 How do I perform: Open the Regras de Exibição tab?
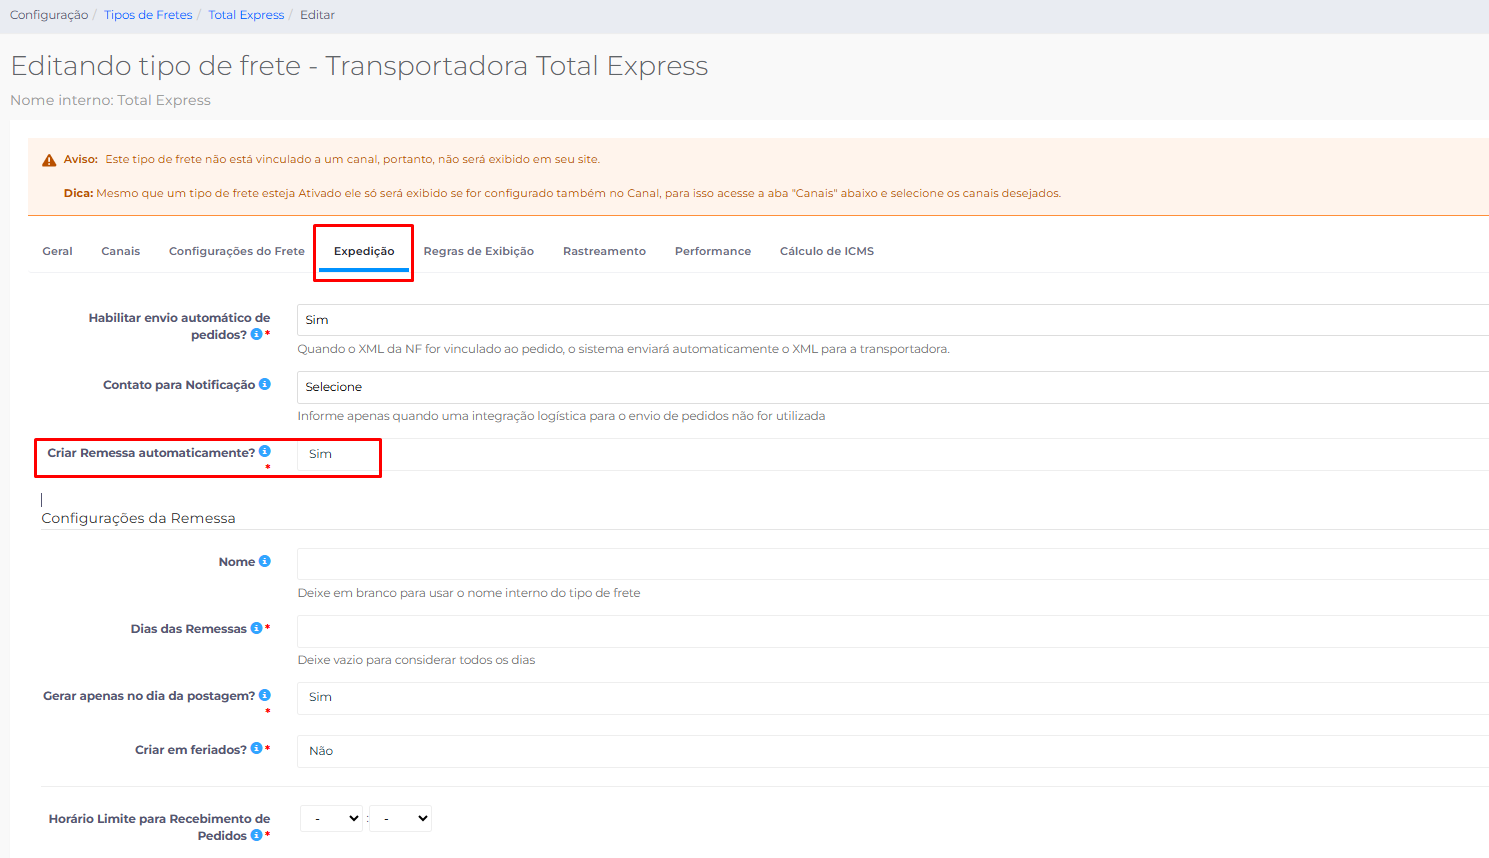pyautogui.click(x=479, y=251)
